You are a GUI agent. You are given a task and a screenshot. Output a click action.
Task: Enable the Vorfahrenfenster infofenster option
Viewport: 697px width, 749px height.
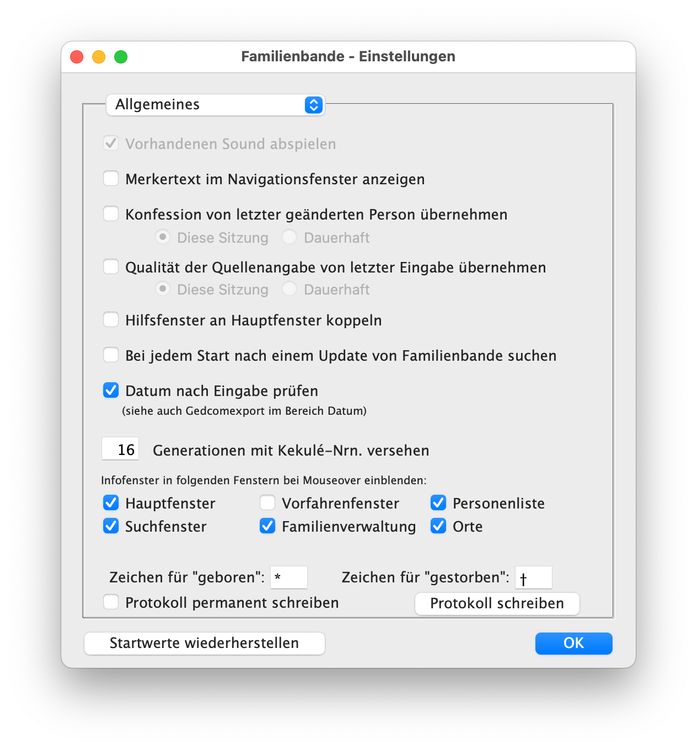(x=267, y=503)
